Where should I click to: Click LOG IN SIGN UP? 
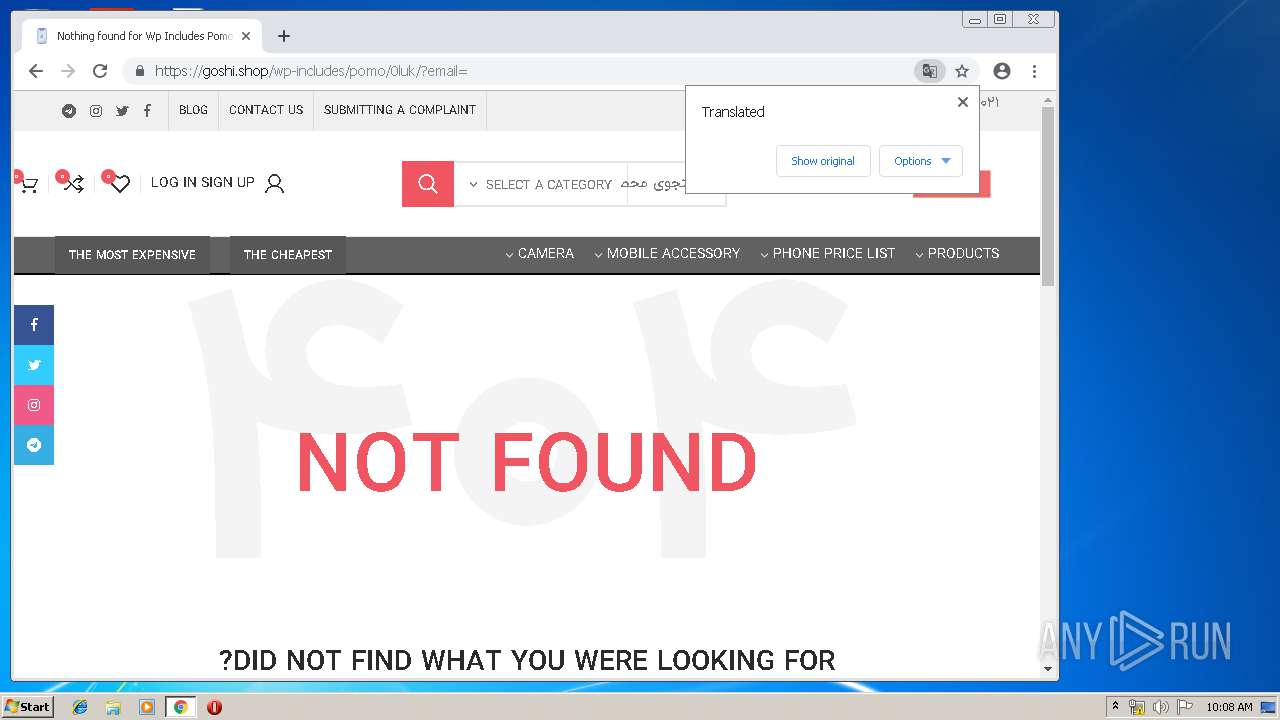pos(202,182)
